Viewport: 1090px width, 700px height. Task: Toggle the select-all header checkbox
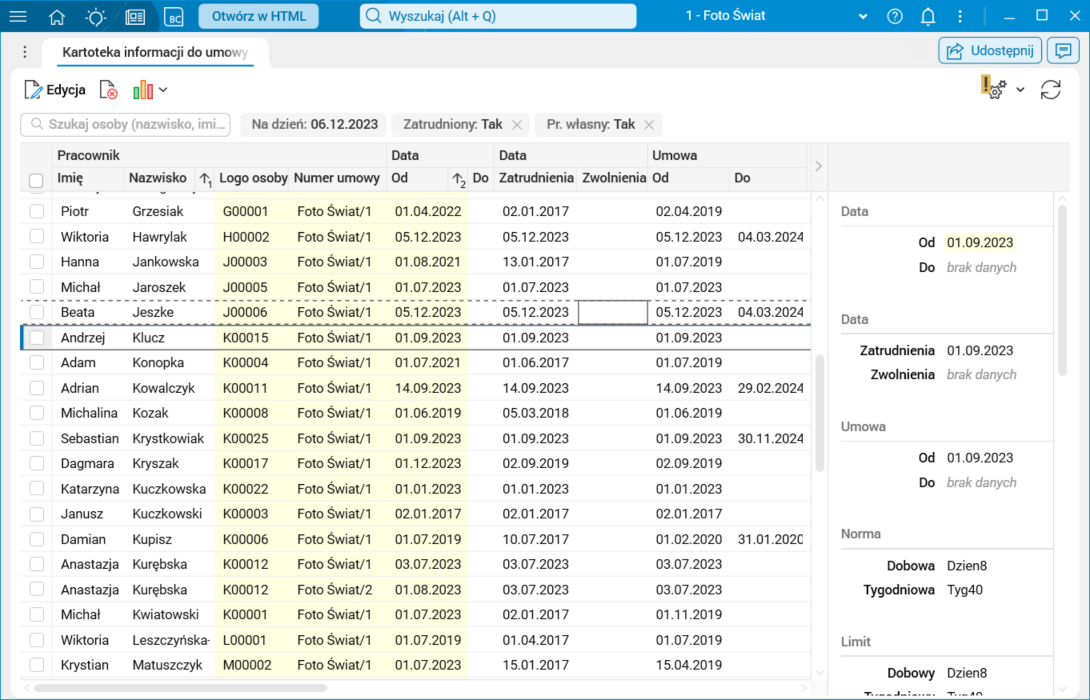[36, 180]
